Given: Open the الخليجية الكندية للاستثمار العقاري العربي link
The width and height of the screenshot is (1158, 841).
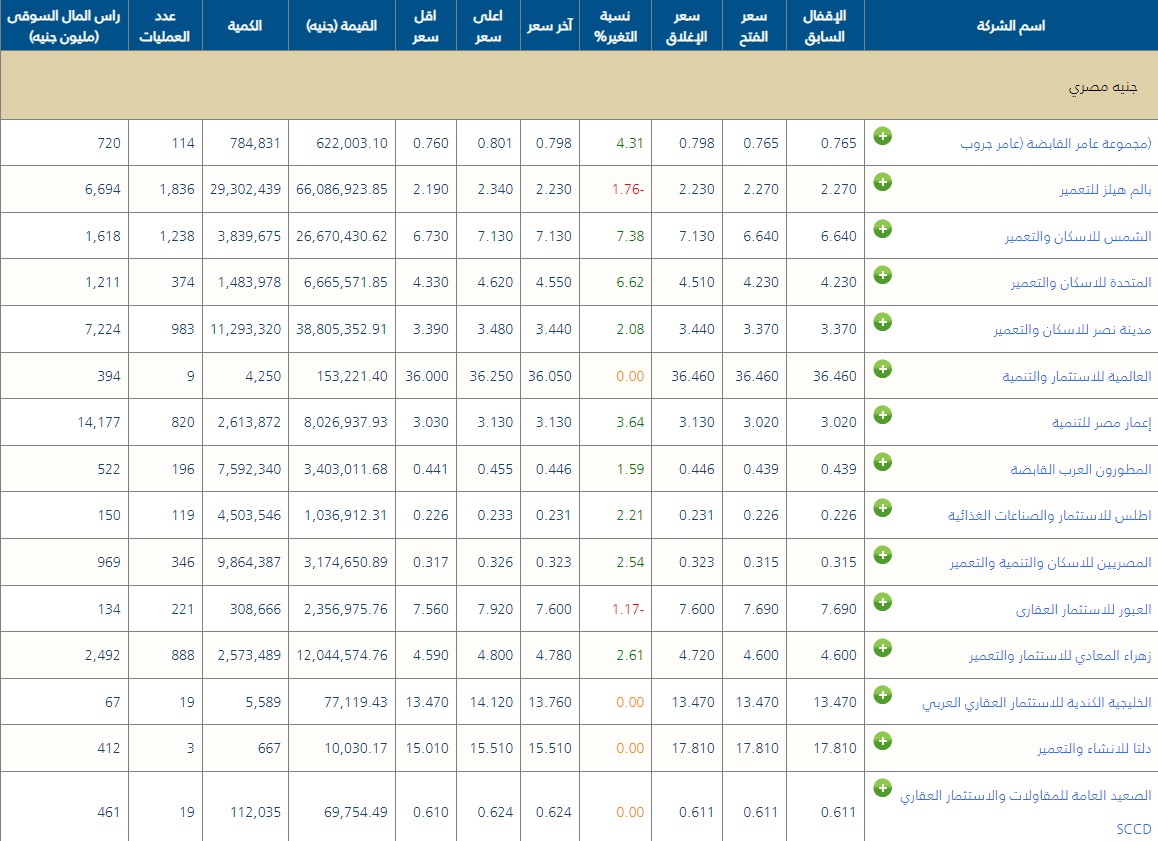Looking at the screenshot, I should tap(1037, 702).
